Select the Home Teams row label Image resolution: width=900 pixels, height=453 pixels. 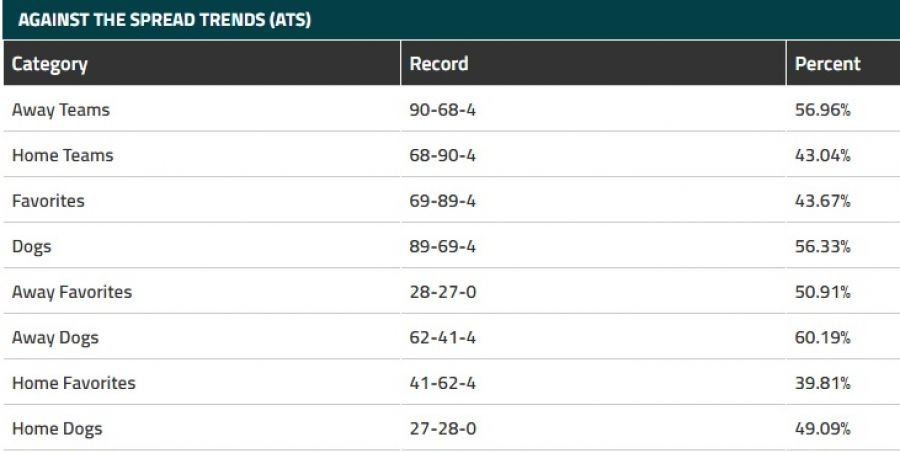[x=63, y=155]
